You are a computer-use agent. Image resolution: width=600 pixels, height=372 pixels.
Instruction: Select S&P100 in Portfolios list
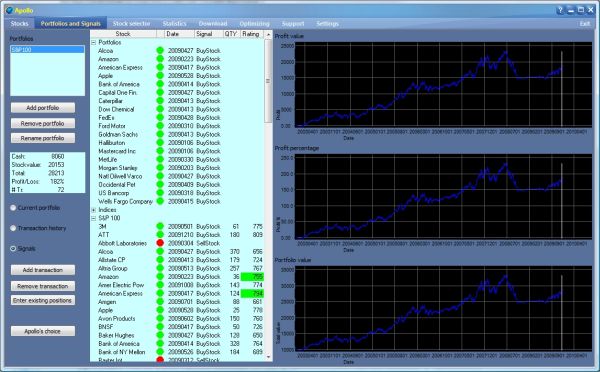pyautogui.click(x=47, y=49)
